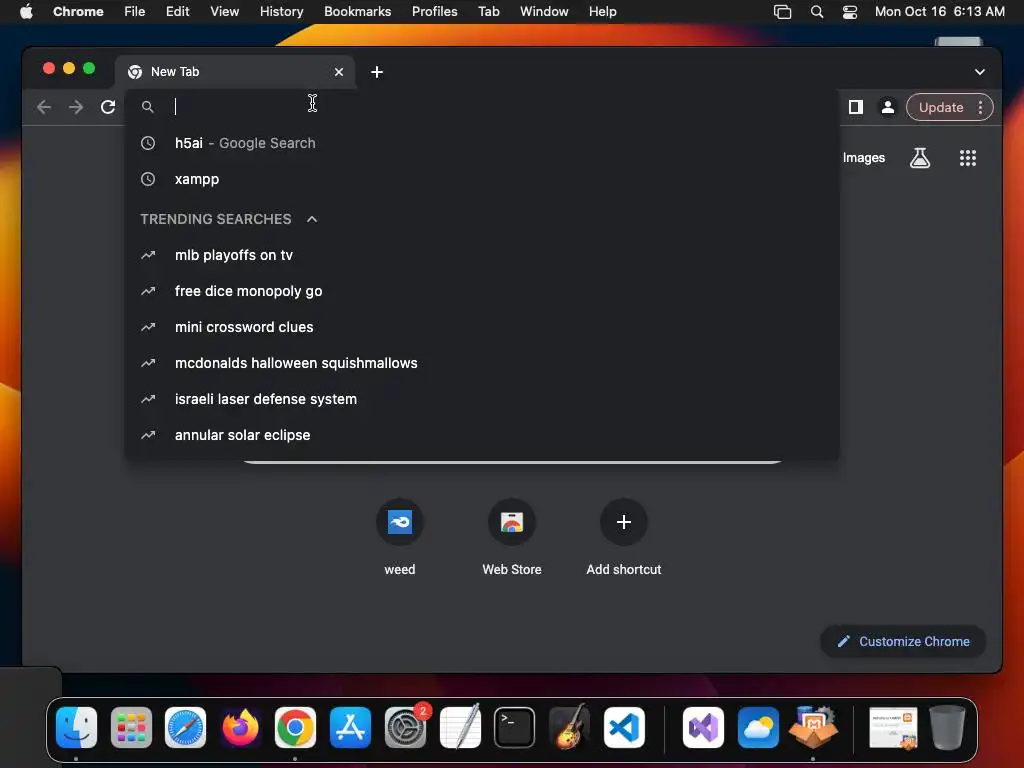Open a new tab with plus icon
Screen dimensions: 1024x768
click(x=377, y=72)
